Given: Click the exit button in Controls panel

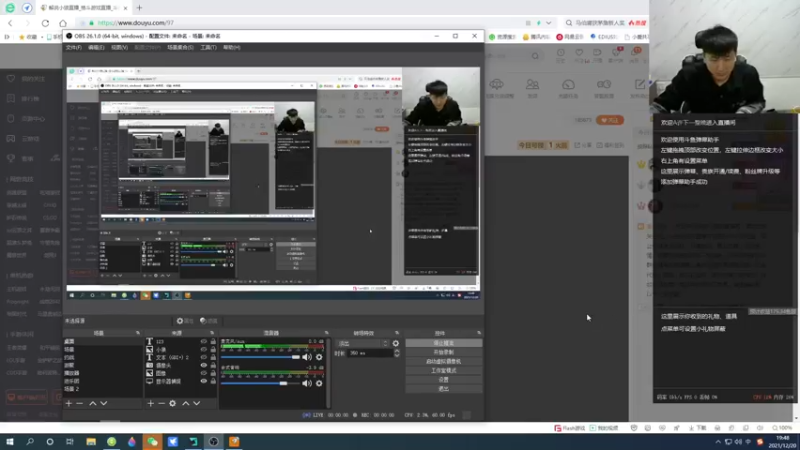Looking at the screenshot, I should [x=443, y=389].
